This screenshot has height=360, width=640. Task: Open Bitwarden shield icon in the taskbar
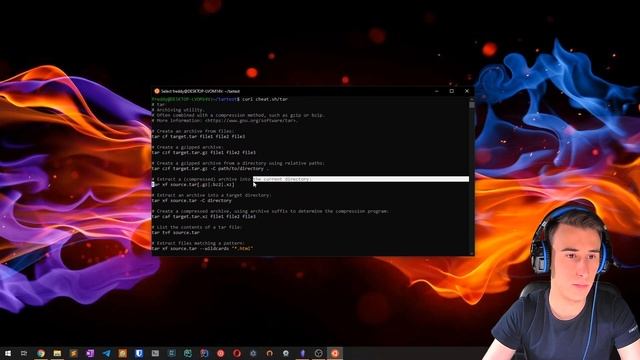pyautogui.click(x=139, y=353)
